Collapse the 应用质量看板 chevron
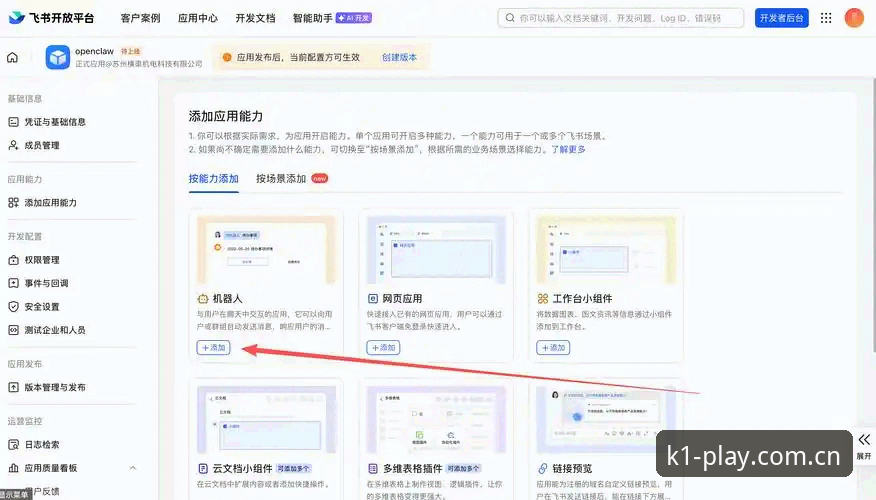This screenshot has height=500, width=876. tap(132, 468)
